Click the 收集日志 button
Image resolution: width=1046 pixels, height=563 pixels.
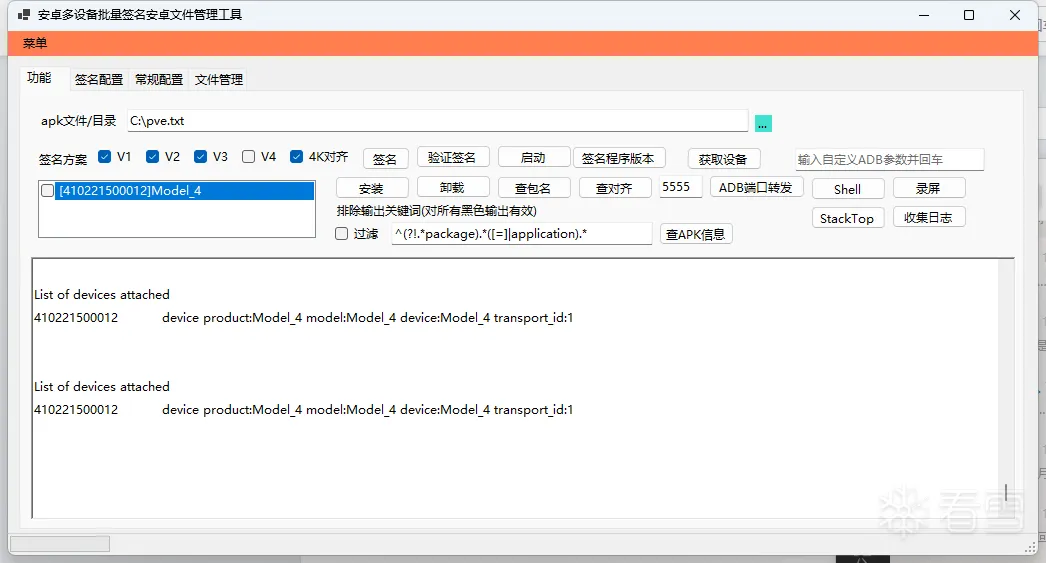(x=929, y=217)
